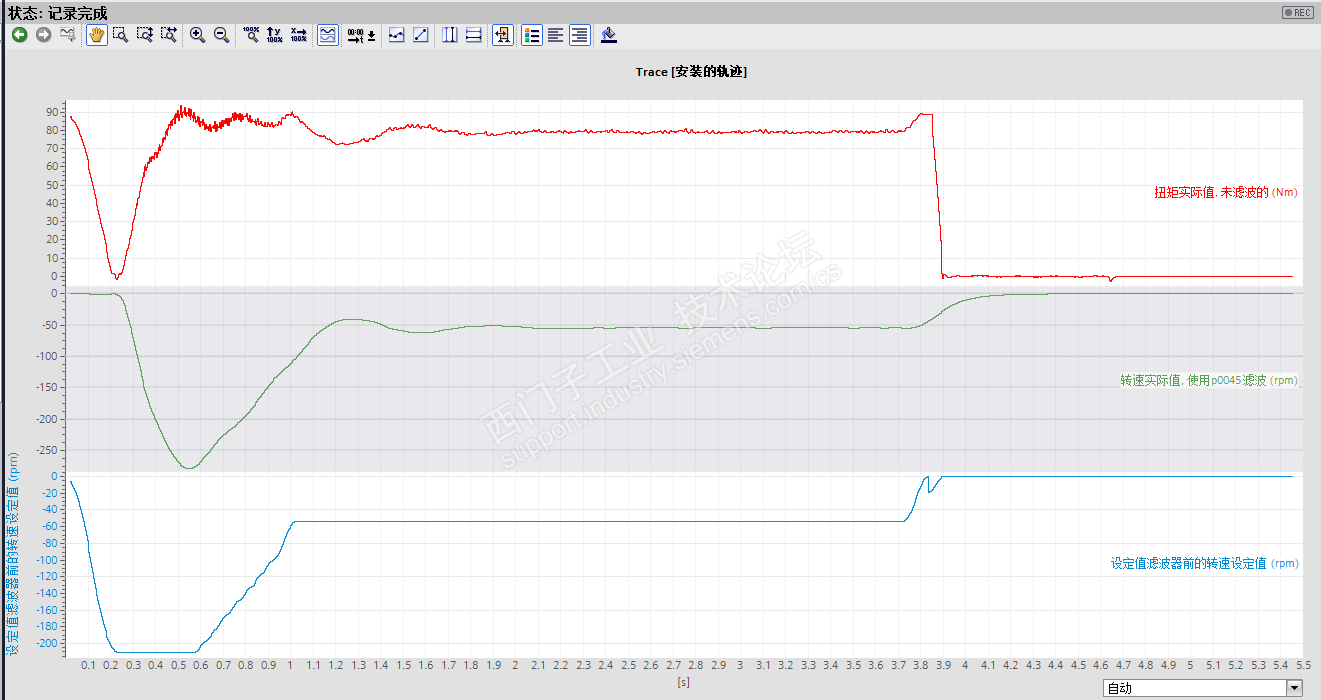Select the horizontal zoom selection tool
The height and width of the screenshot is (700, 1321).
click(x=169, y=35)
